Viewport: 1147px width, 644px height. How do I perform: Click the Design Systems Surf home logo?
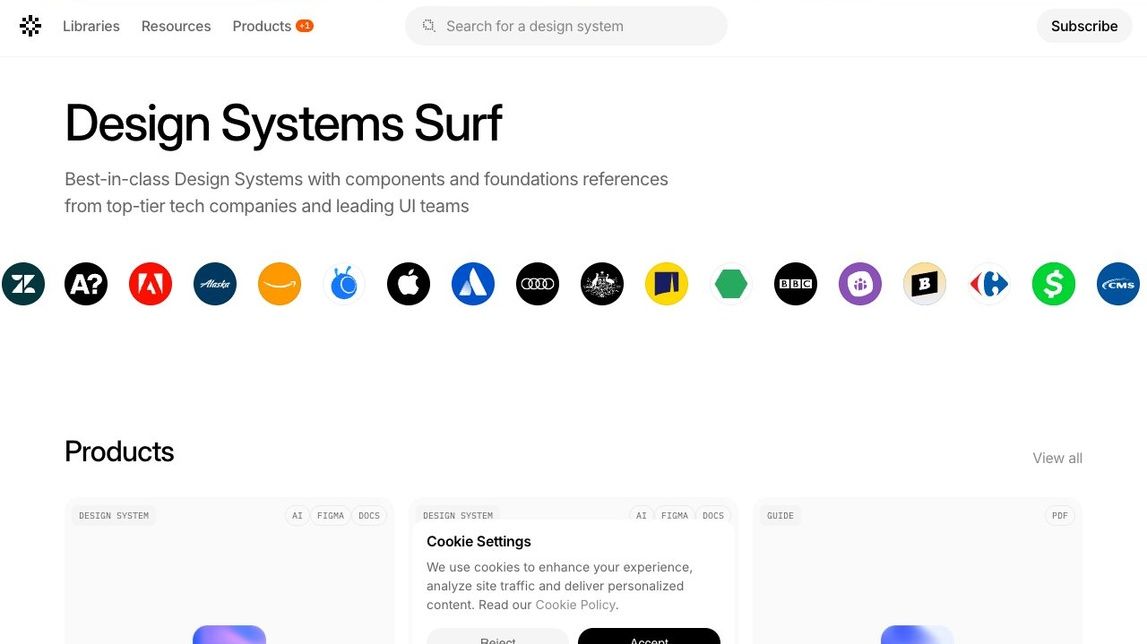click(x=30, y=26)
